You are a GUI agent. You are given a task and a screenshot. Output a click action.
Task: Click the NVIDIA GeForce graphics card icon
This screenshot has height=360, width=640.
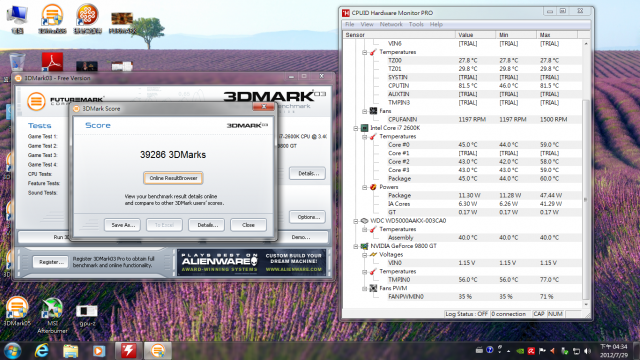tap(364, 246)
